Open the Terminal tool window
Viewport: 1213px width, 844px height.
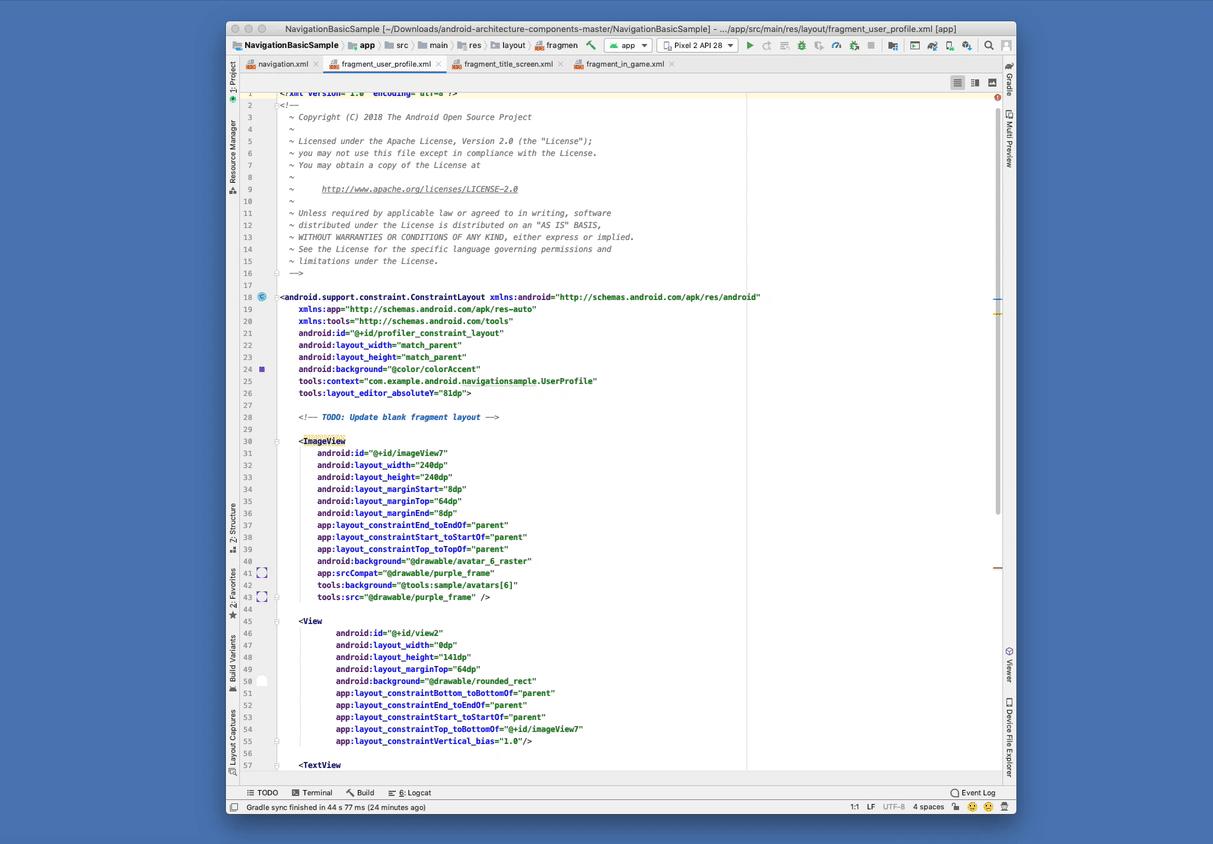[x=312, y=792]
